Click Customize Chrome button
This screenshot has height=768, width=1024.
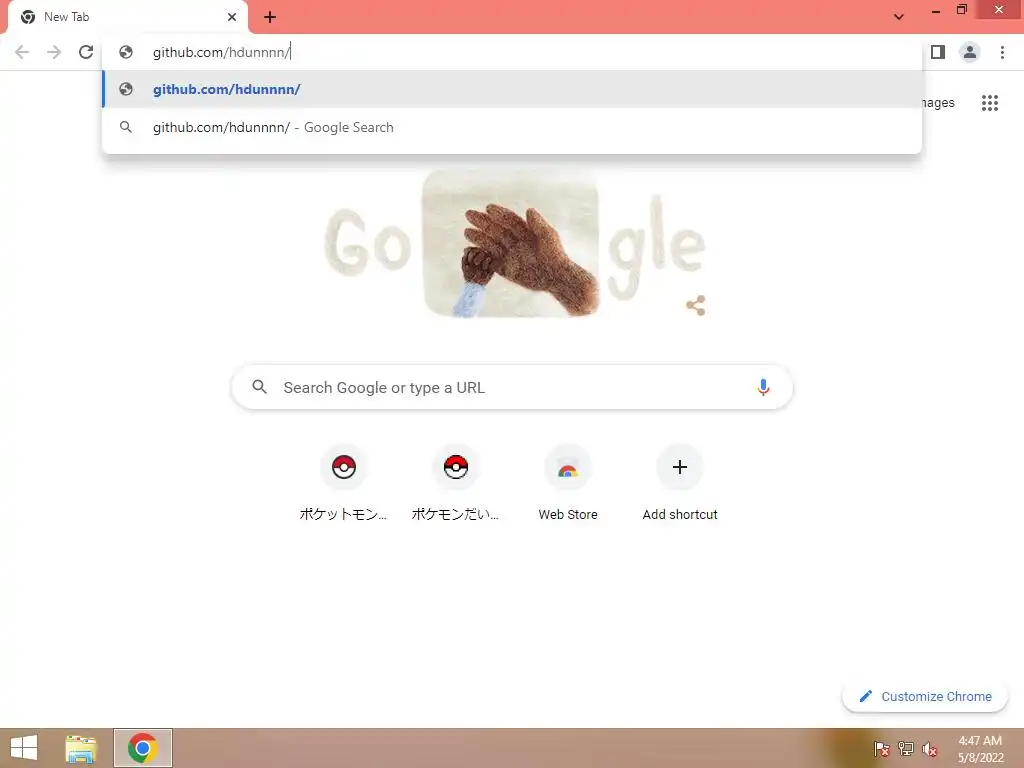pyautogui.click(x=925, y=696)
